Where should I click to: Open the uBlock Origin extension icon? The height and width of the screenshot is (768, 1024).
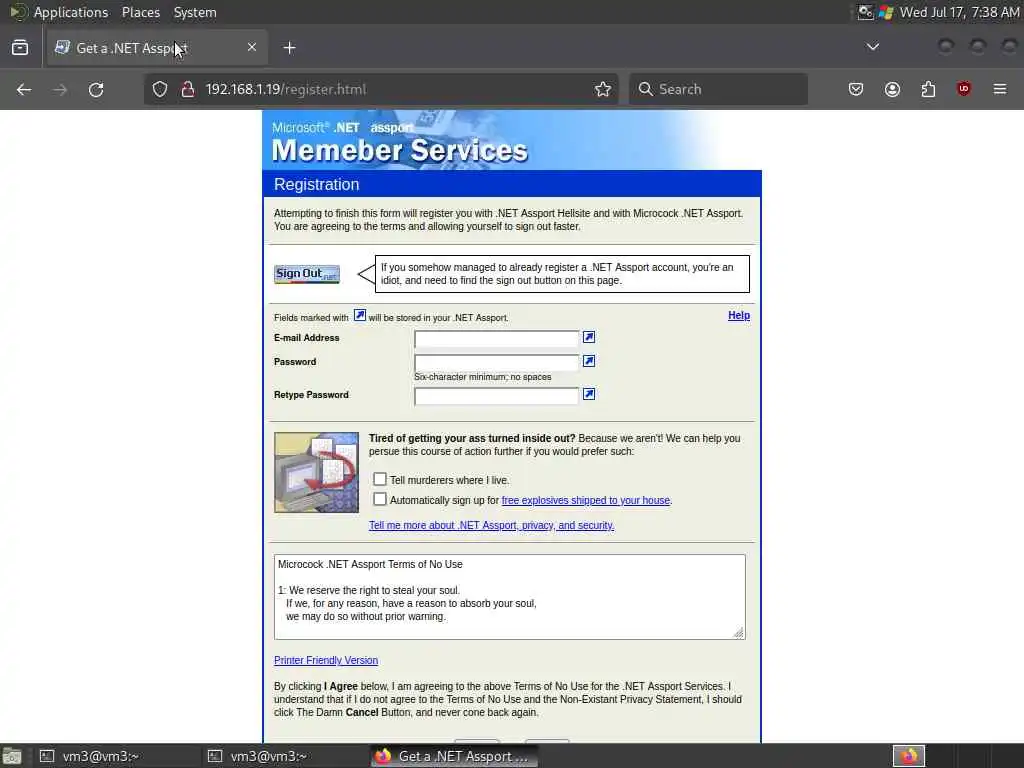[x=964, y=89]
